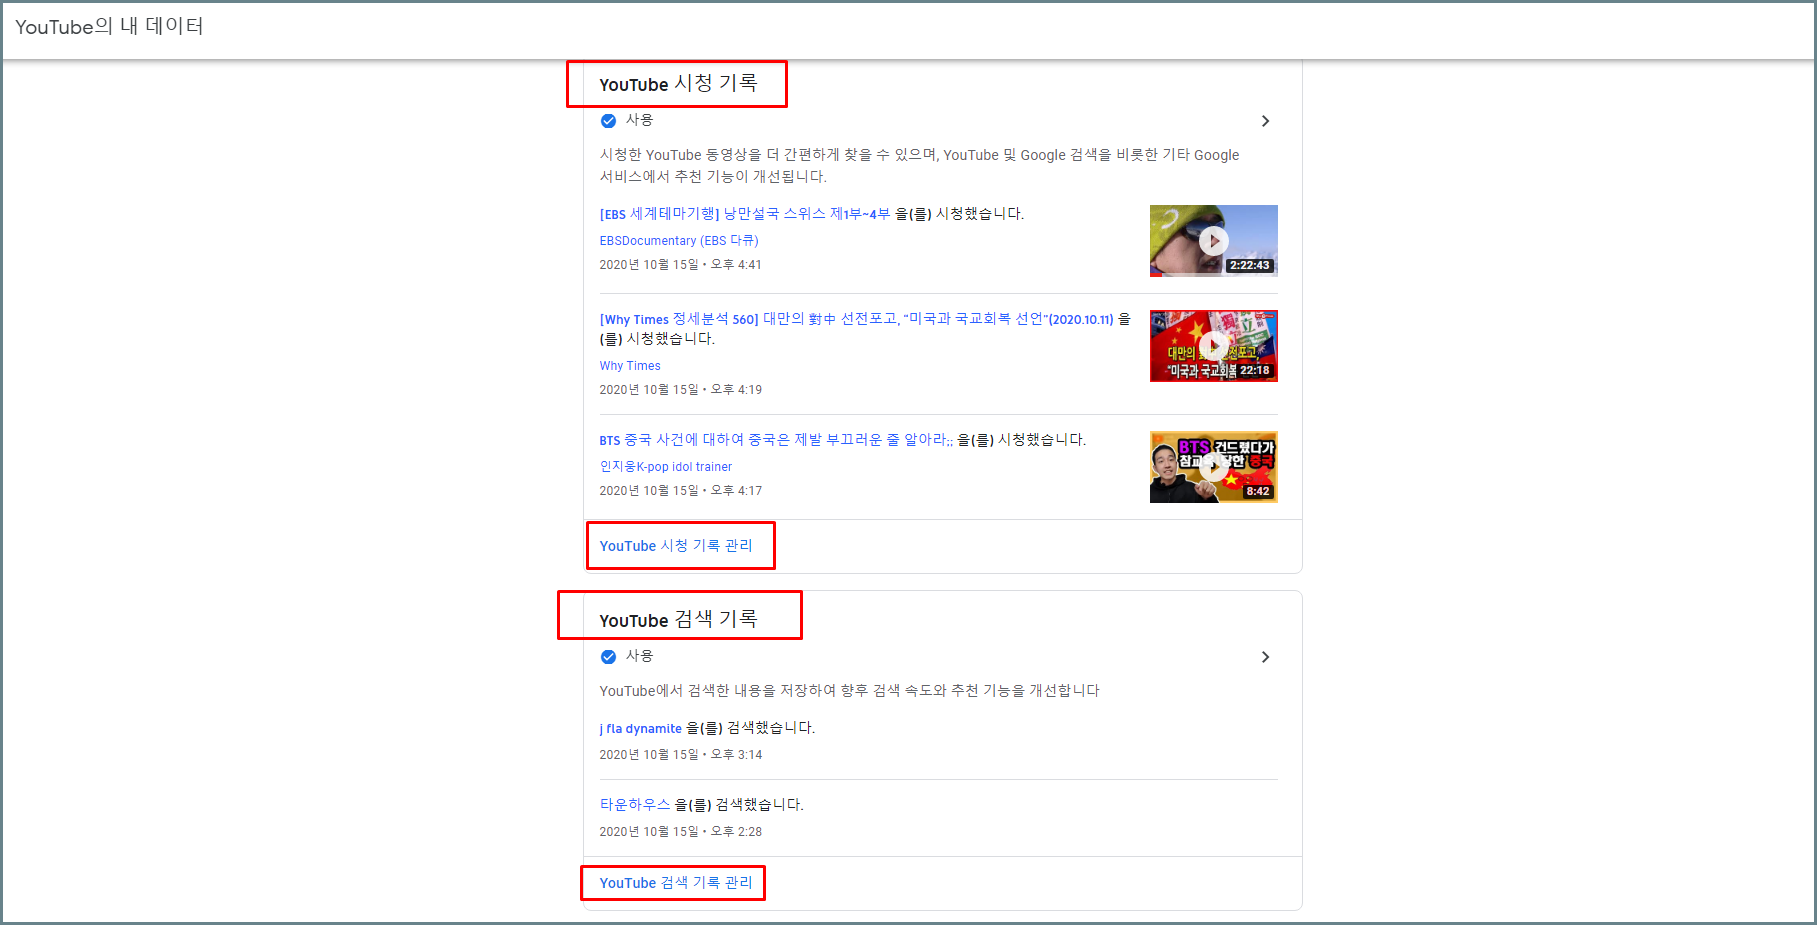The height and width of the screenshot is (925, 1817).
Task: Click YouTube 검색 기록 관리 link
Action: 676,883
